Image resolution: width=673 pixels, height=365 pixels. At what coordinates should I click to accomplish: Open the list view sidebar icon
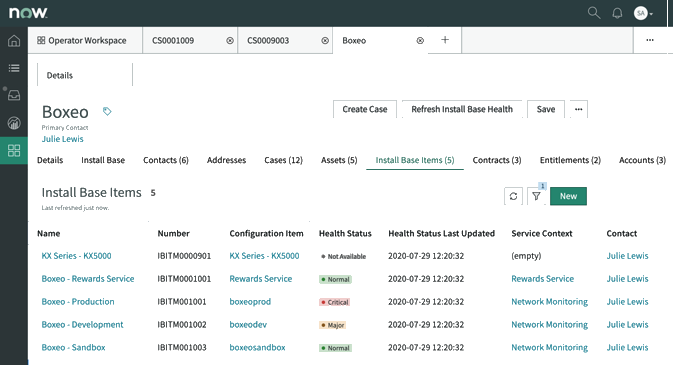pyautogui.click(x=14, y=68)
